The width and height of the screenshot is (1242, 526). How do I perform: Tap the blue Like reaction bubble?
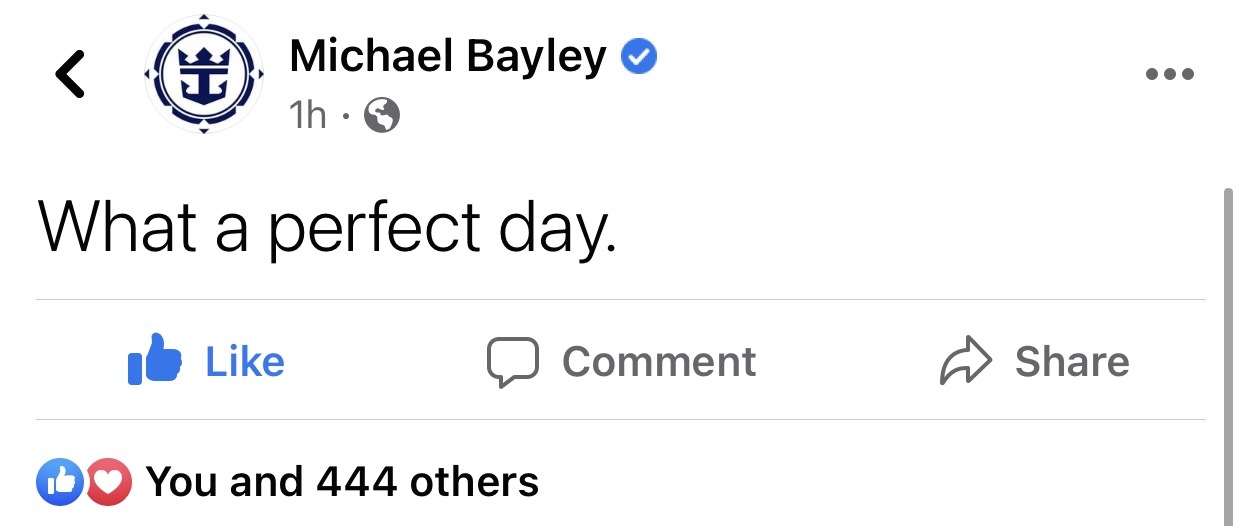click(x=60, y=483)
